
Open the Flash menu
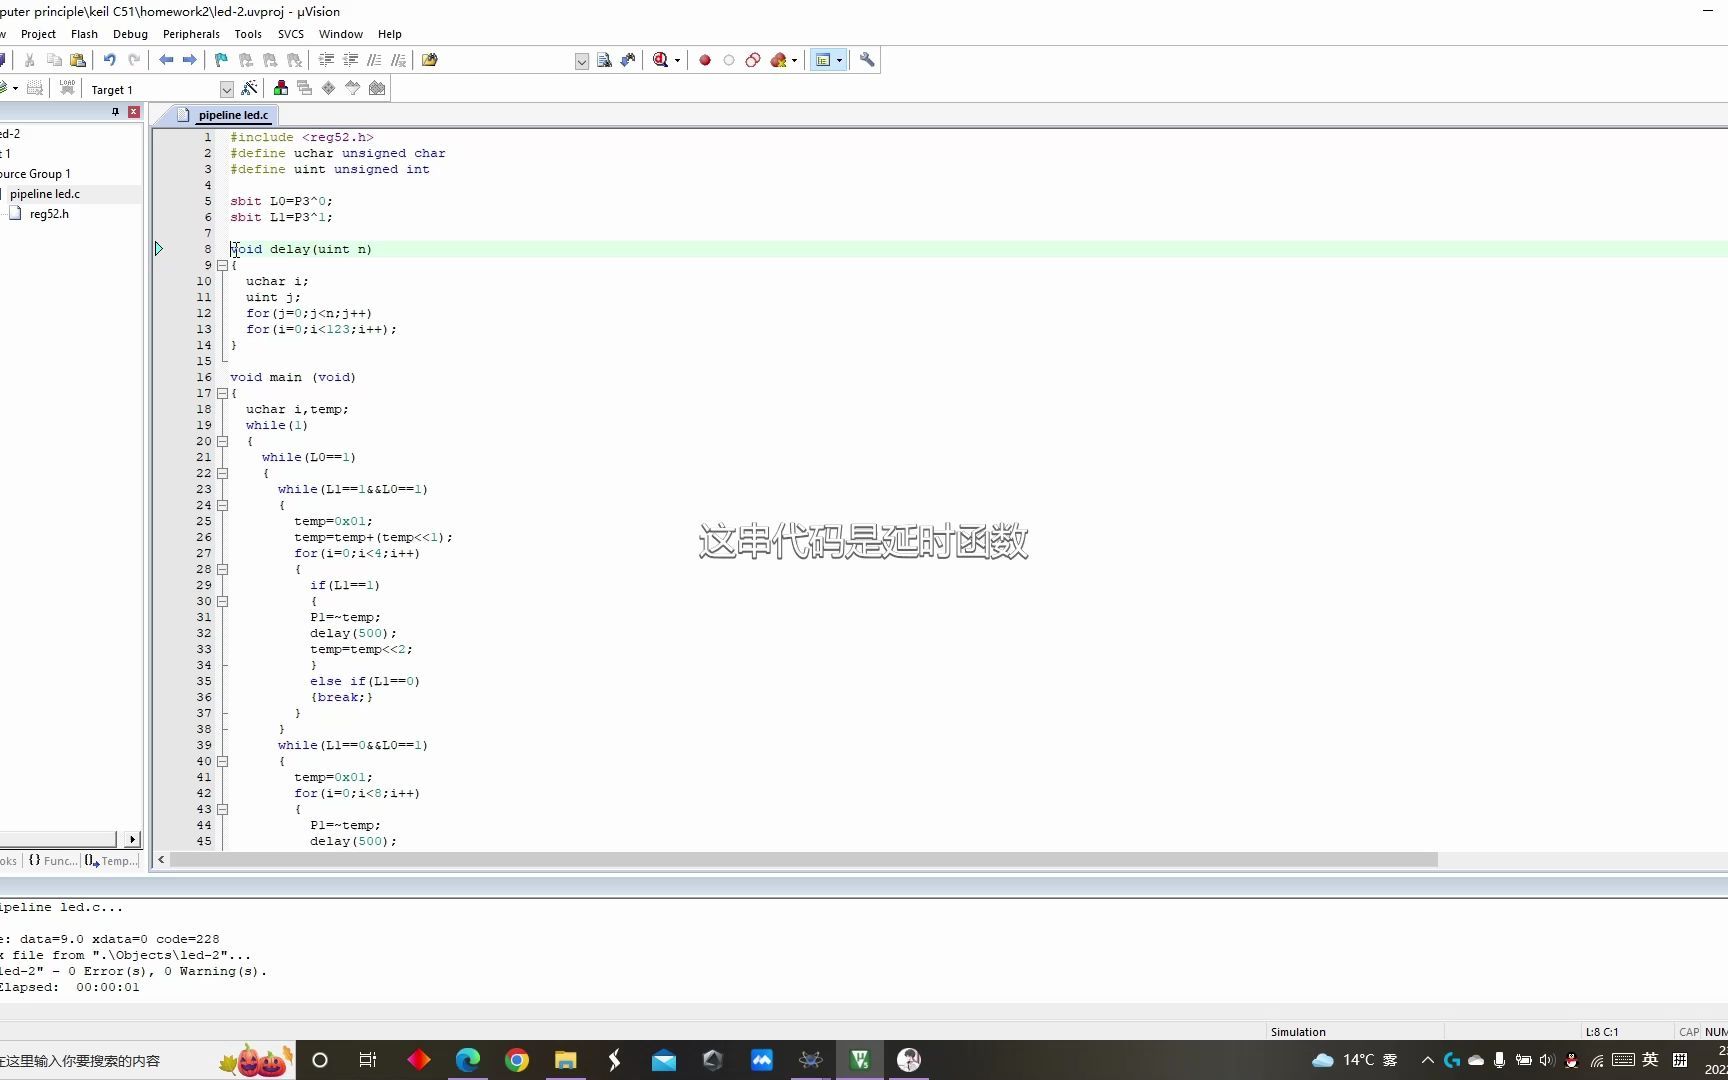(84, 34)
